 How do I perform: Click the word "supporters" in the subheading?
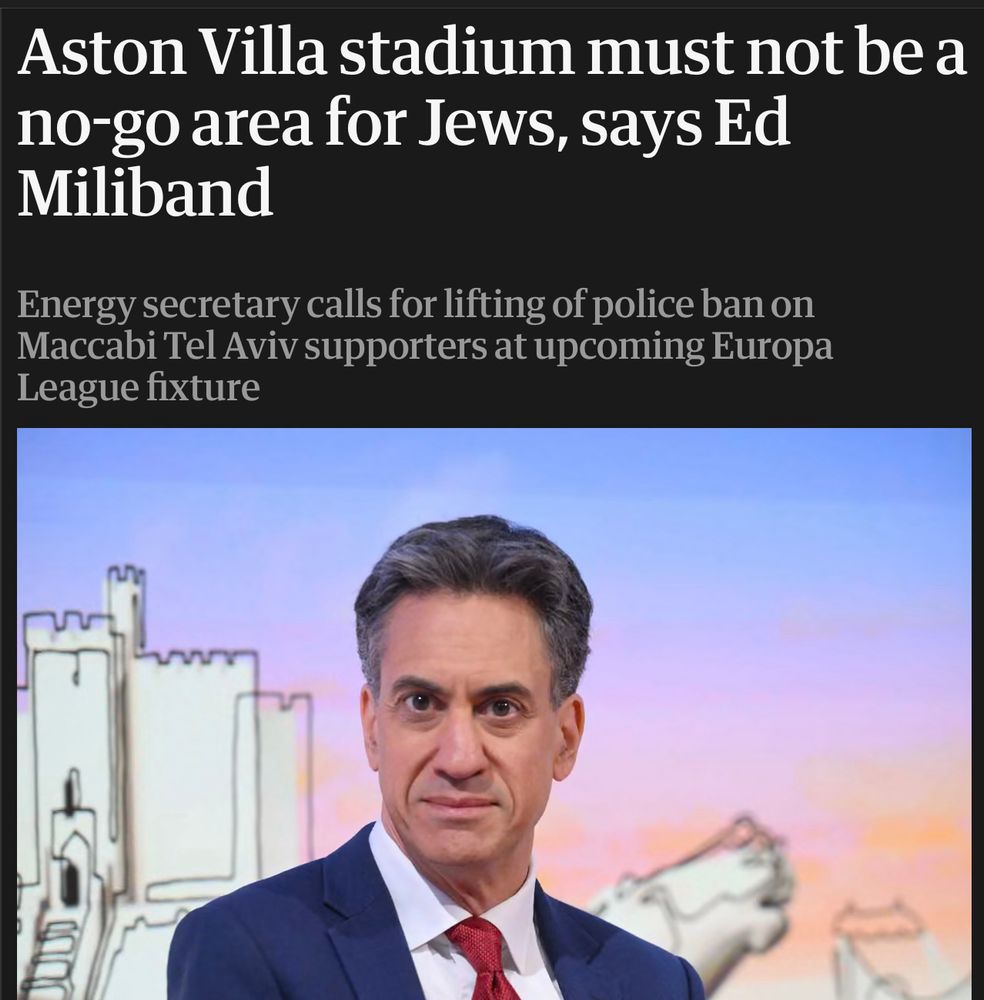[395, 348]
